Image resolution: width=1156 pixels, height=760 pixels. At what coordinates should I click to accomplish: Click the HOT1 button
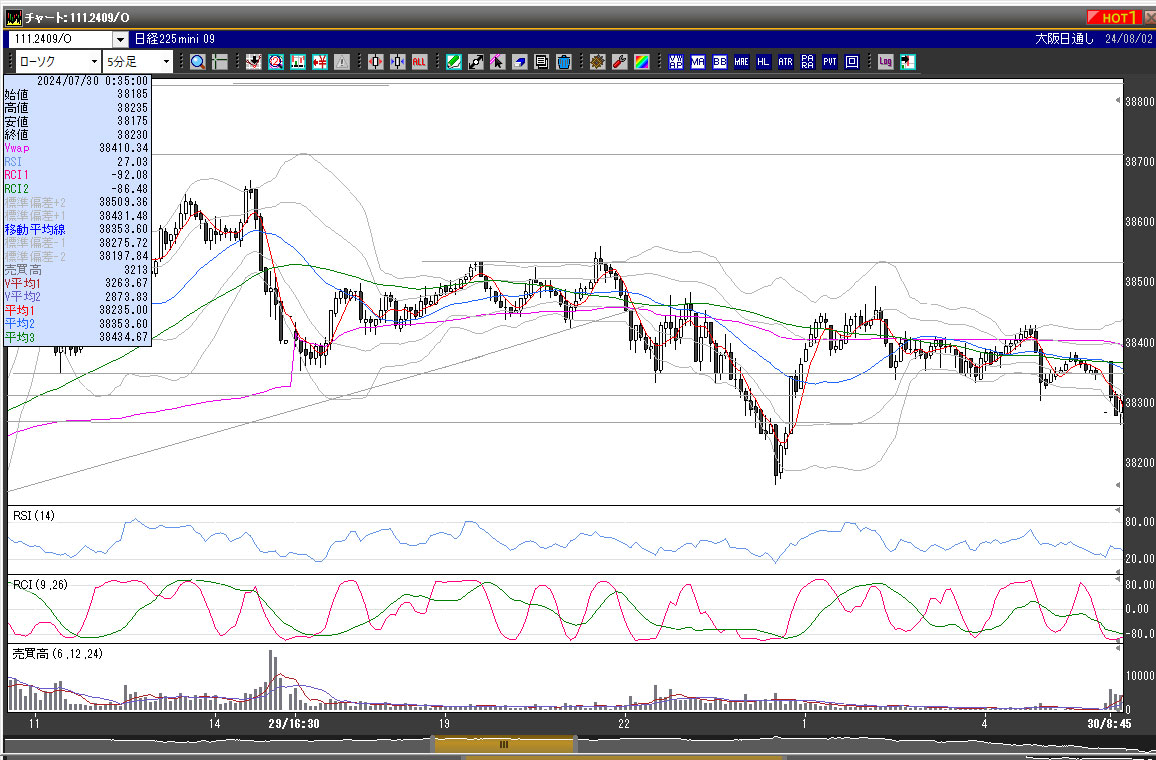pos(1113,18)
